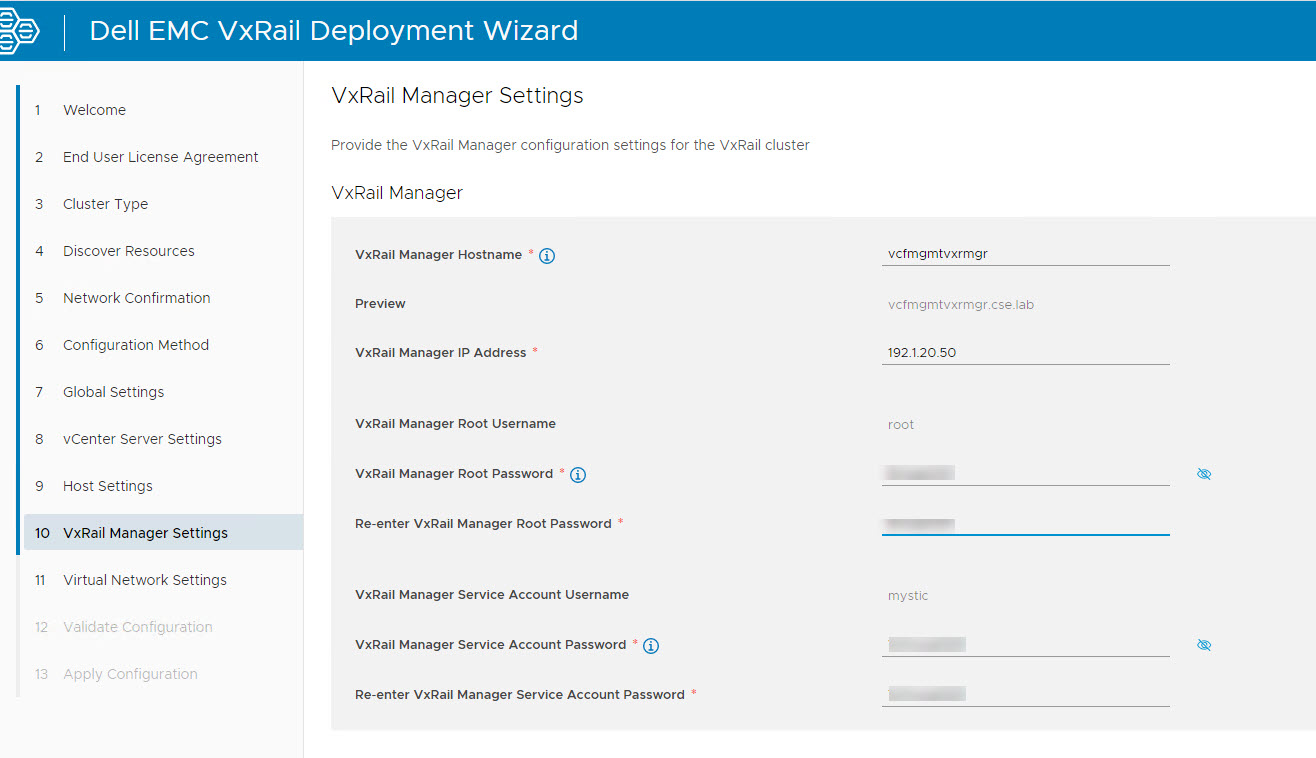Viewport: 1316px width, 758px height.
Task: Navigate to Cluster Type step
Action: pos(105,204)
